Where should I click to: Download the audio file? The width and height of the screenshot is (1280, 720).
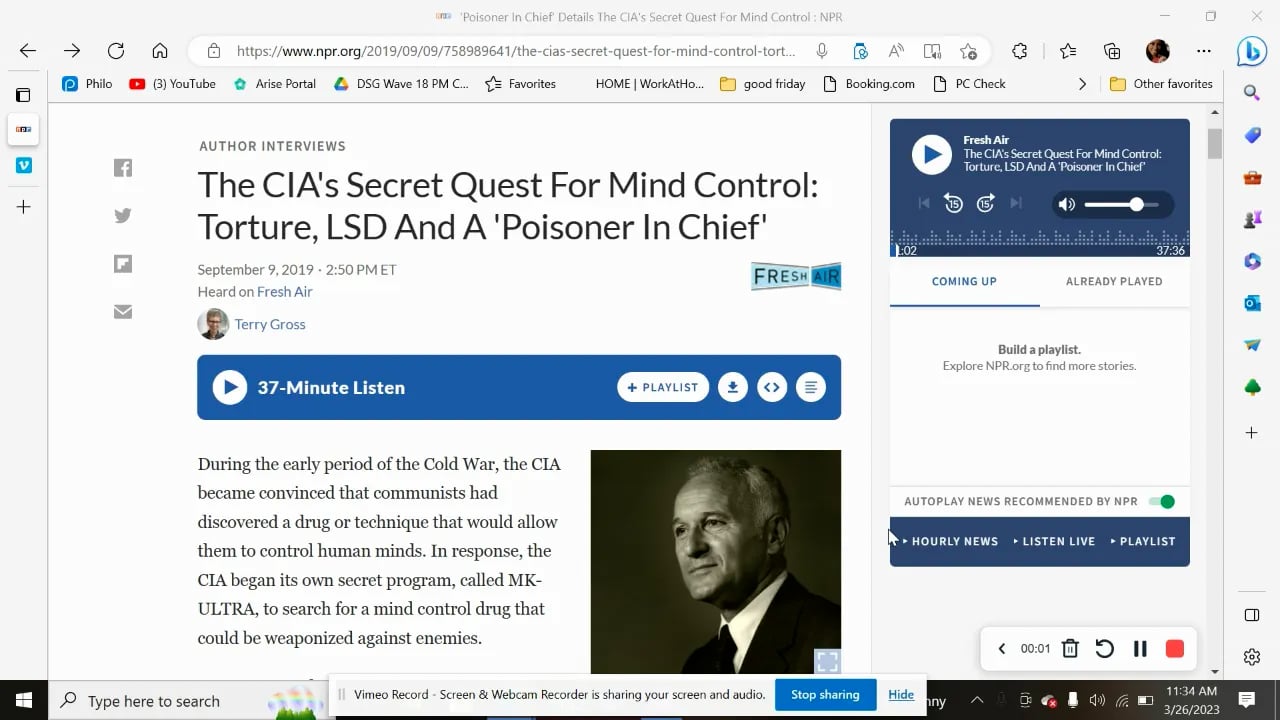coord(733,387)
